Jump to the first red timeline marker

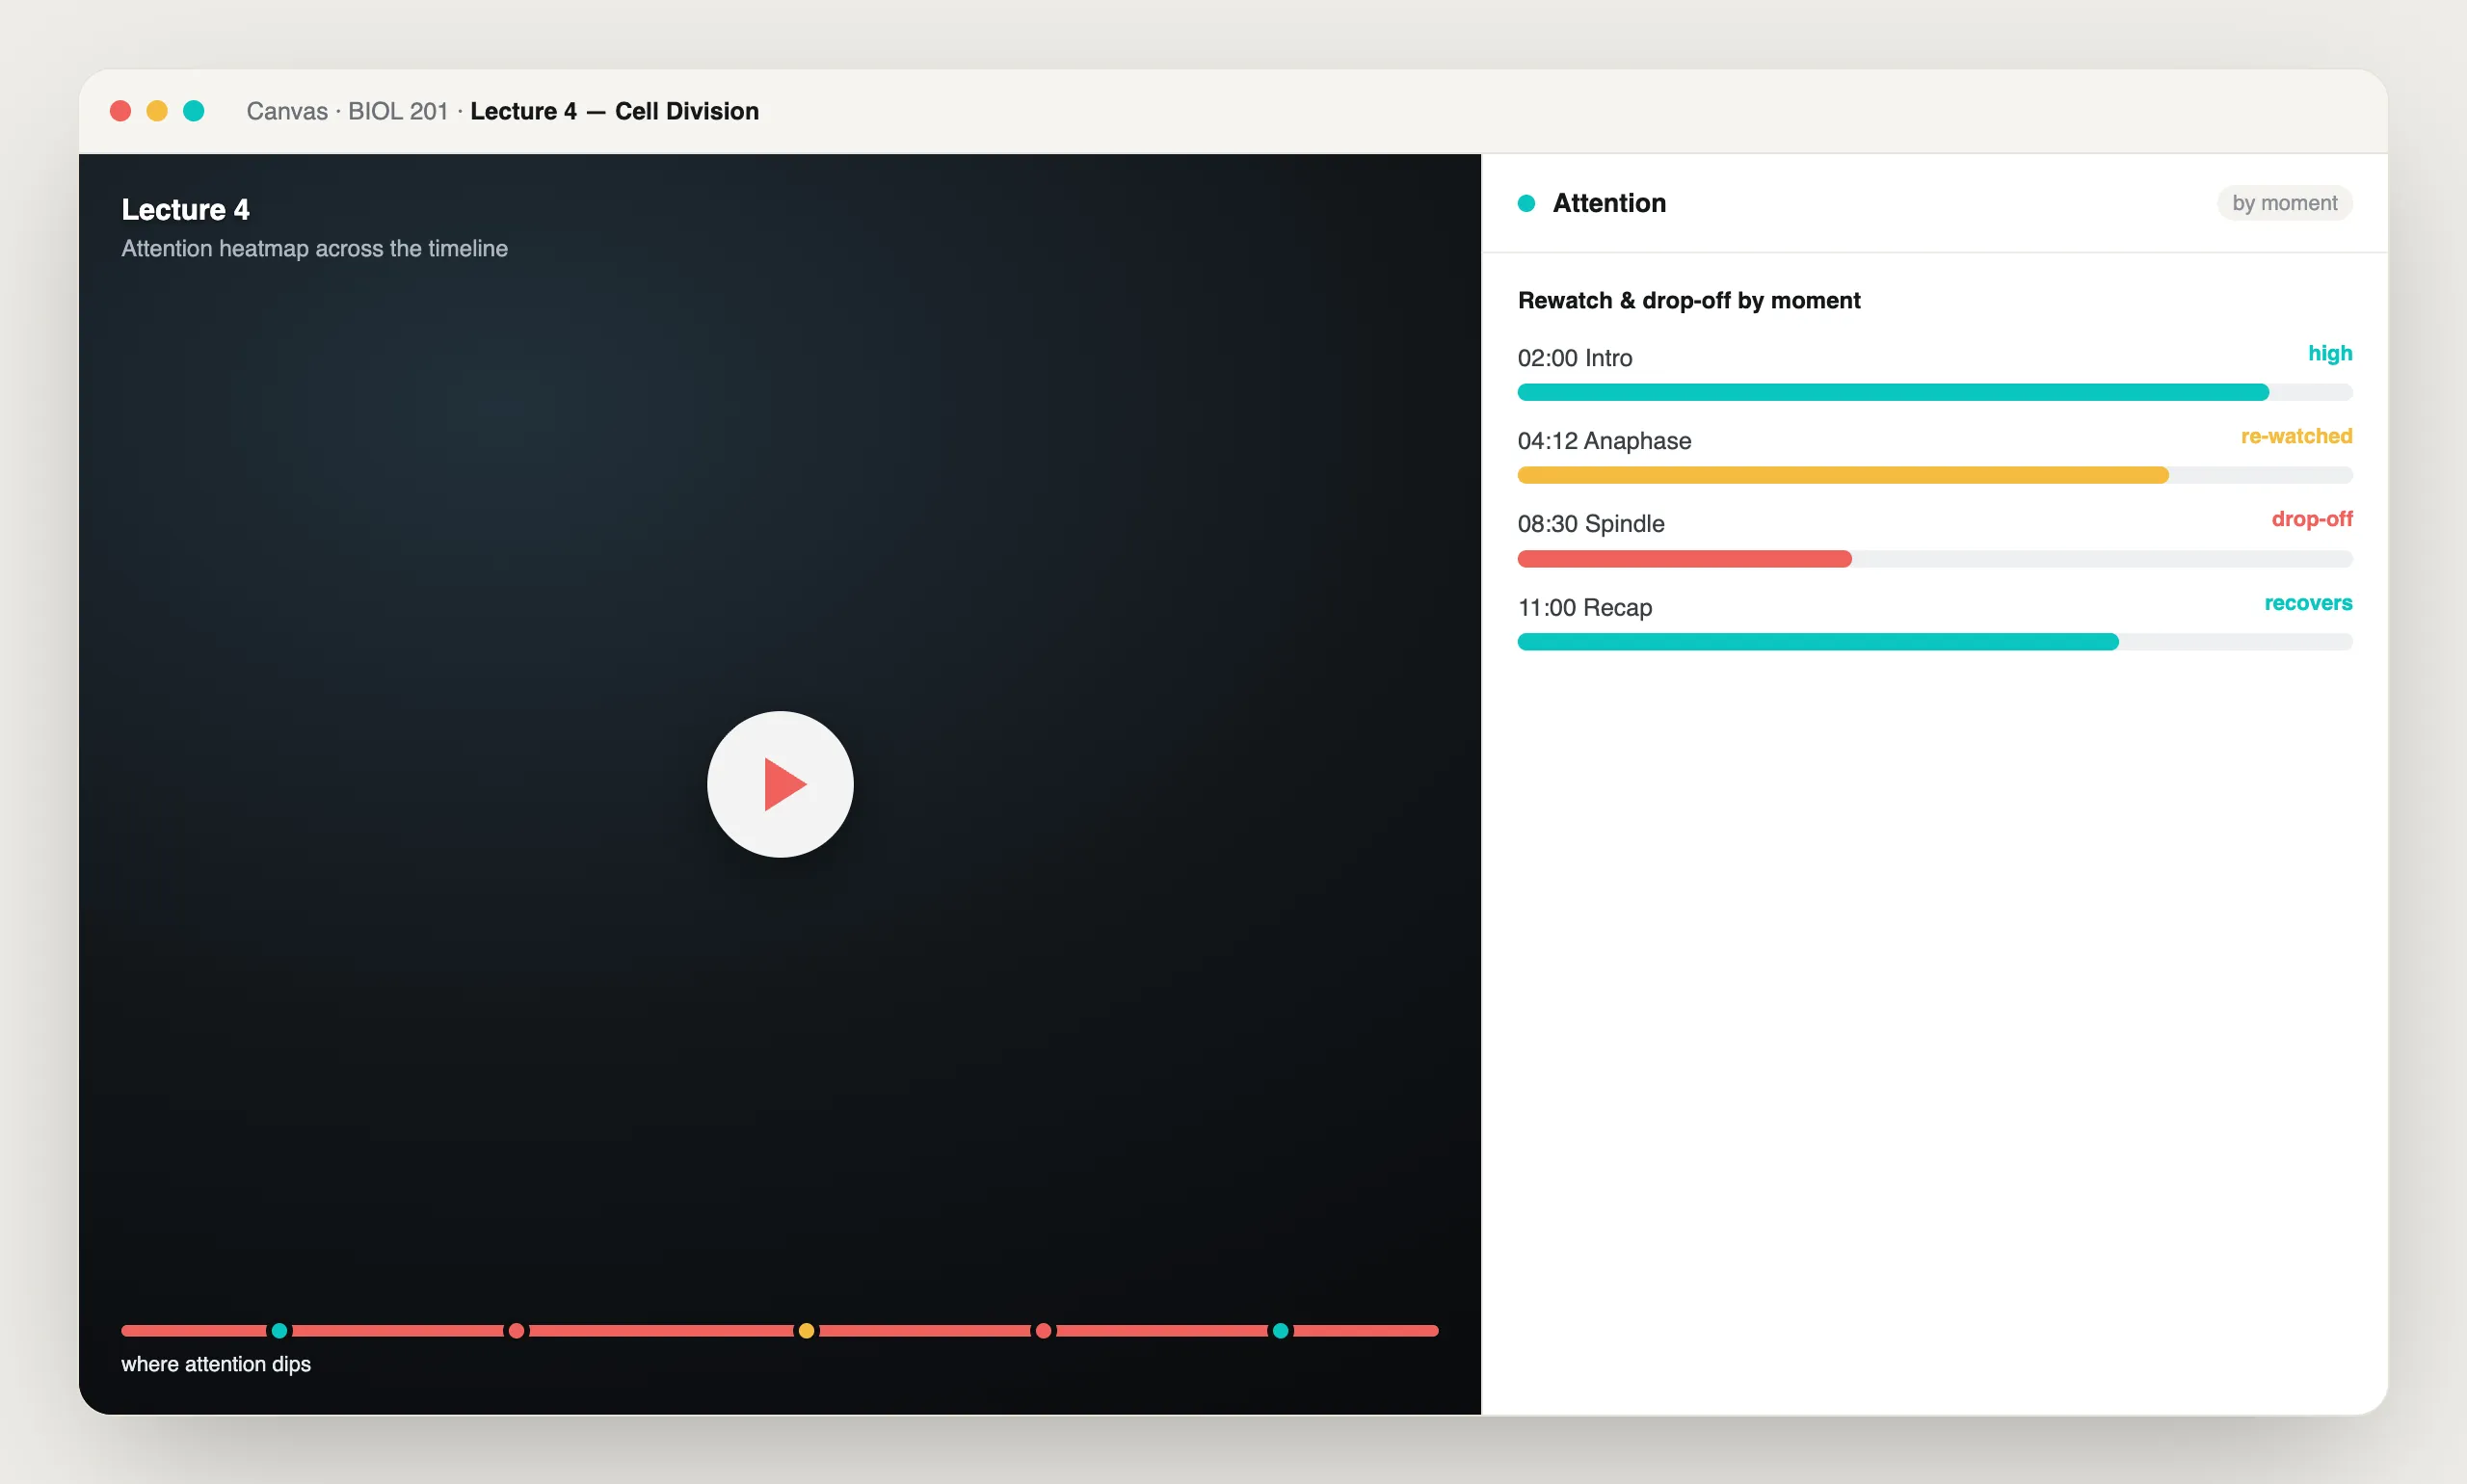[516, 1330]
